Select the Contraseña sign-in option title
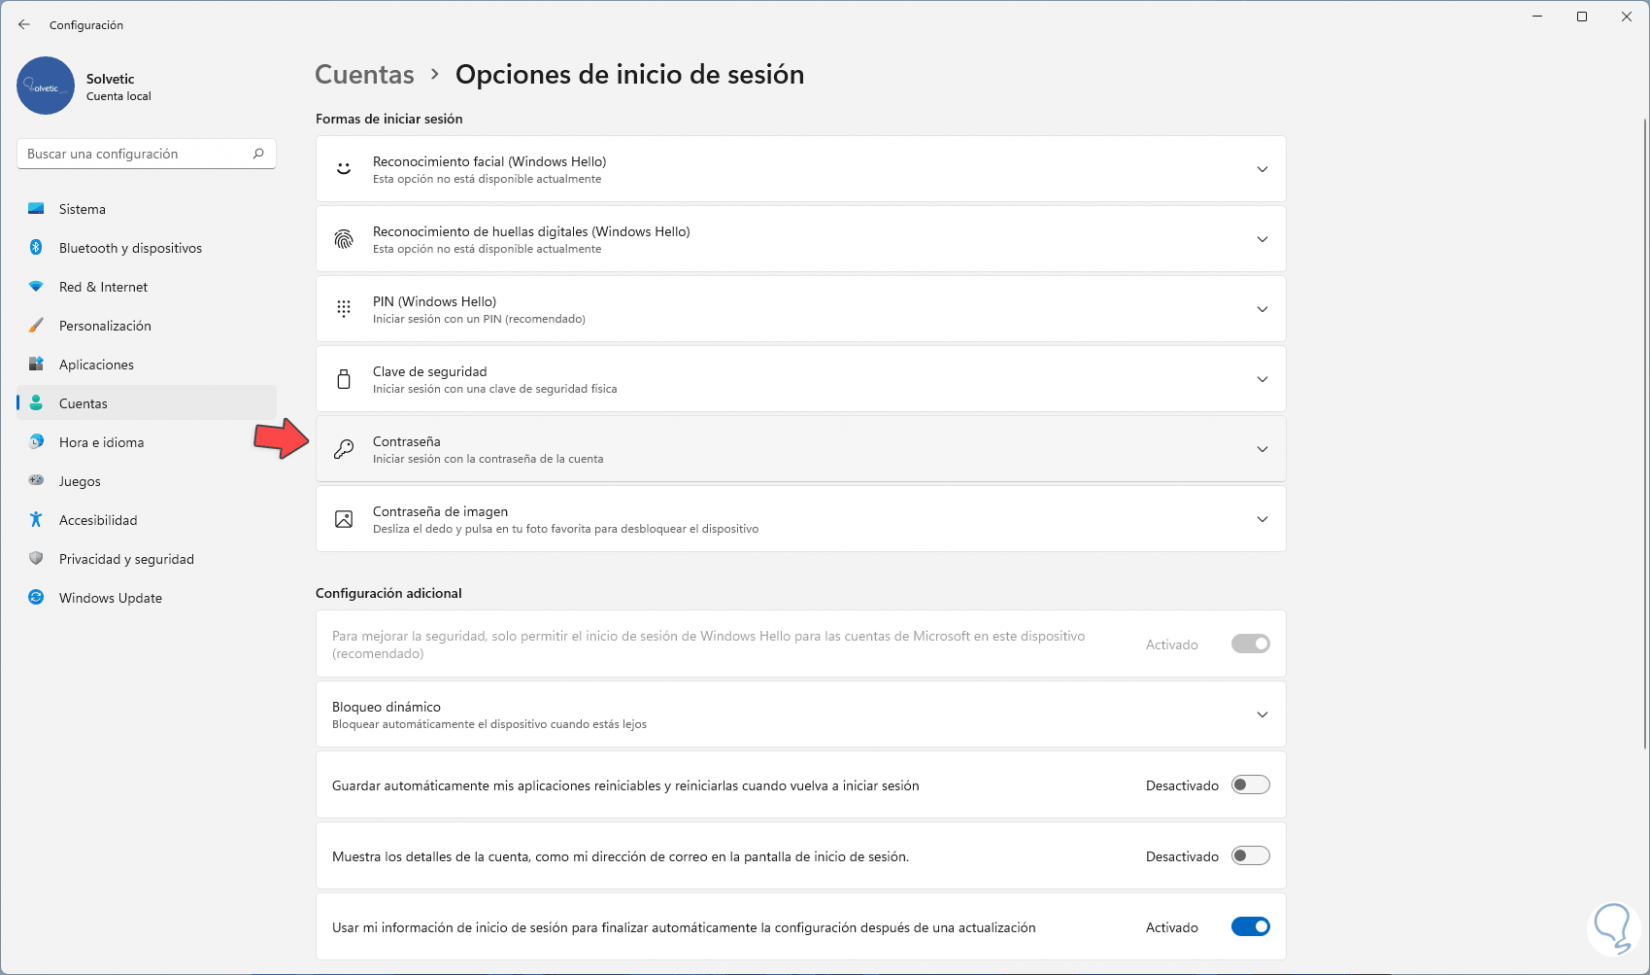The image size is (1650, 975). point(406,441)
